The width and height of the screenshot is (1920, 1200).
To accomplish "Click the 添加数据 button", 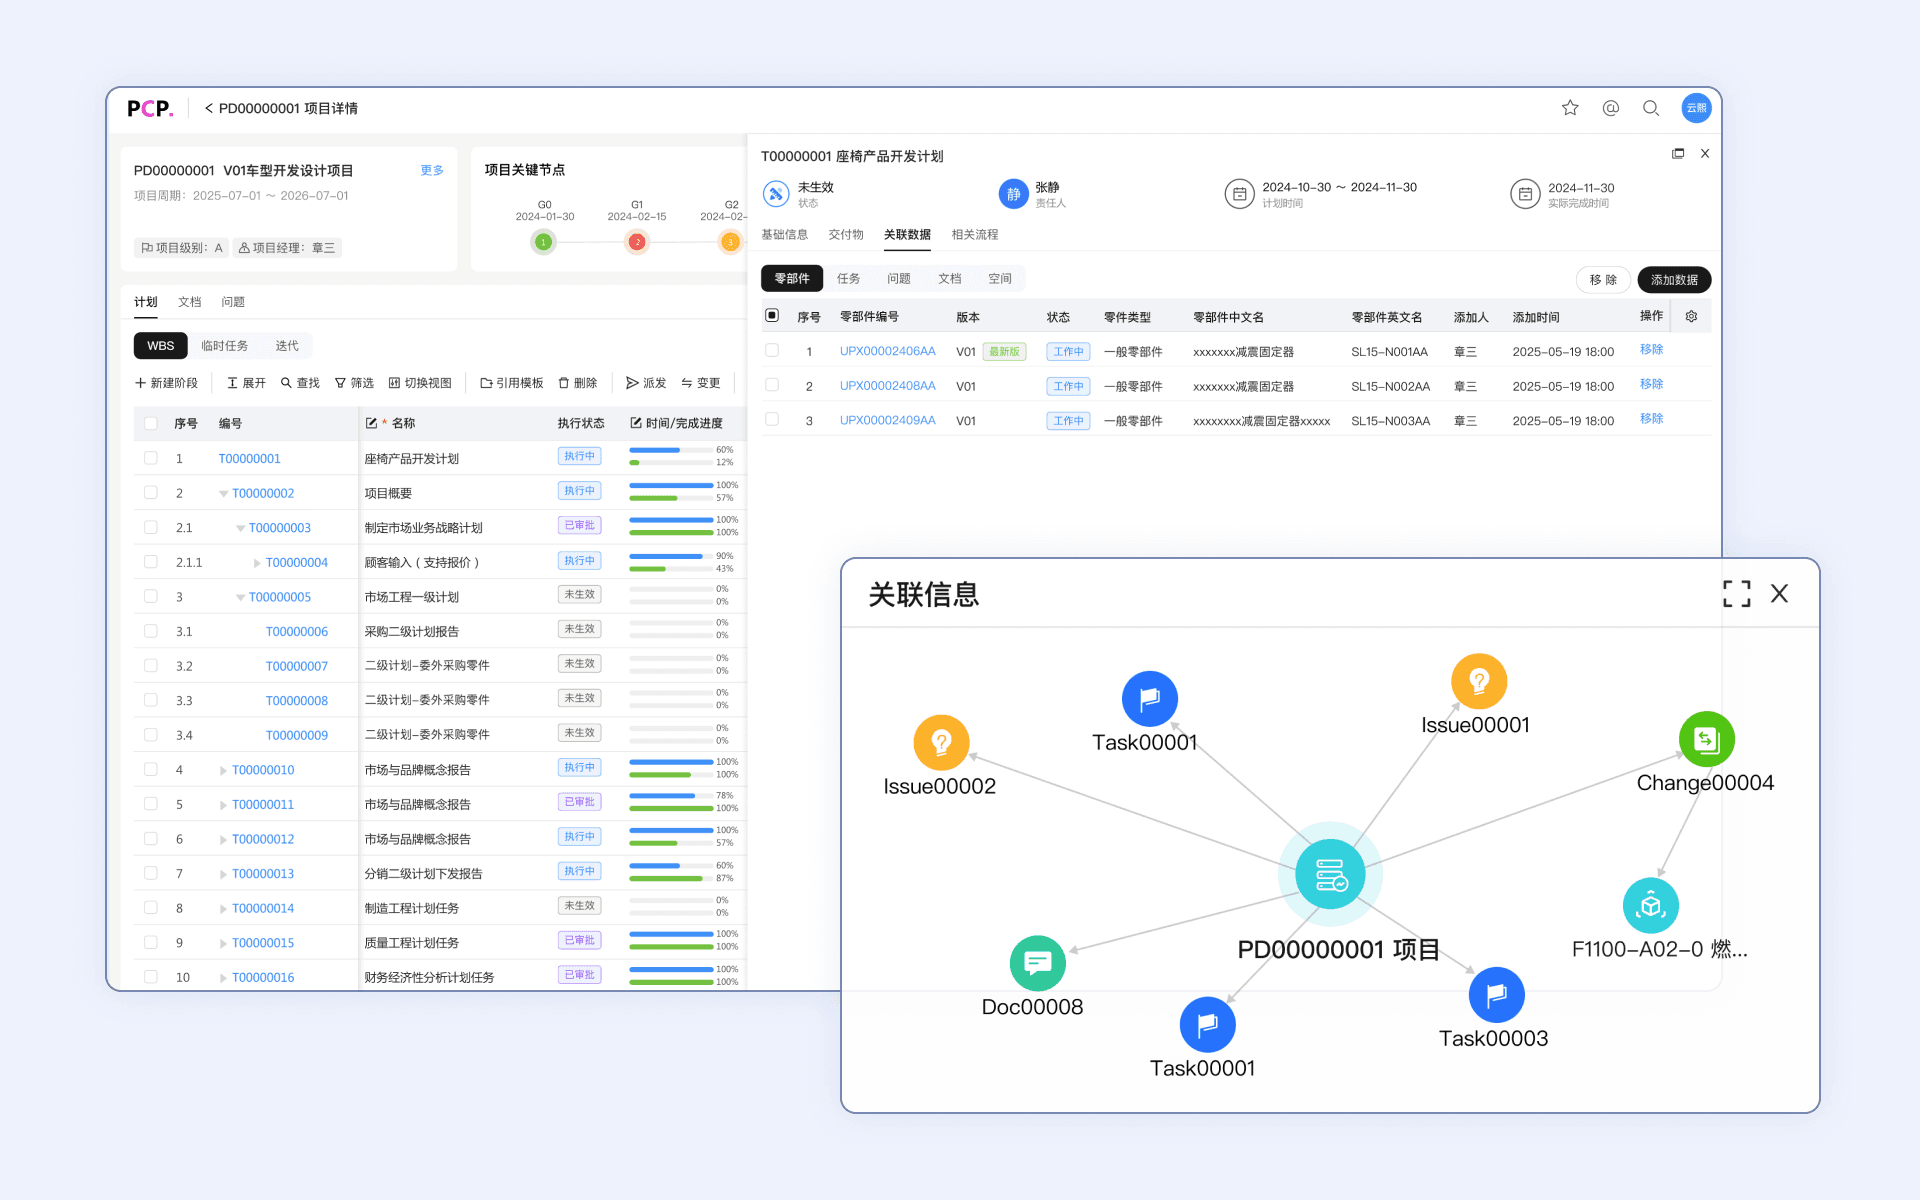I will (1673, 280).
